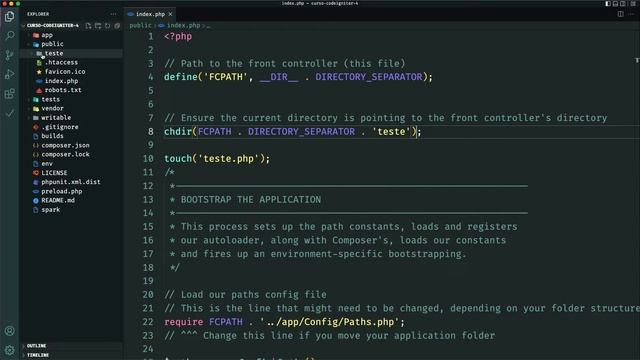Click 'teste.php' string on line 10
640x360 pixels.
click(229, 158)
